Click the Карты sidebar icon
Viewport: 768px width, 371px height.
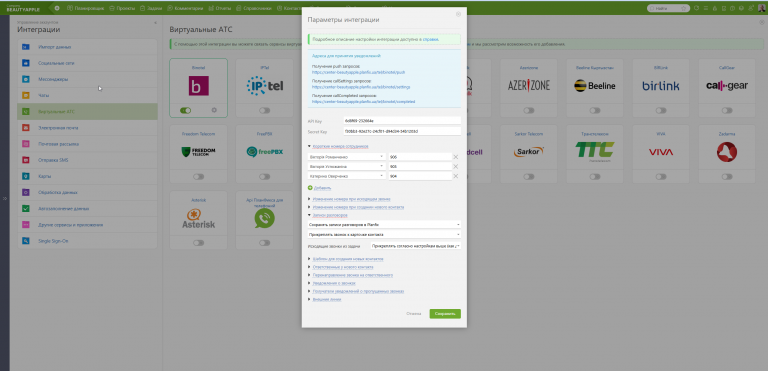click(x=25, y=176)
